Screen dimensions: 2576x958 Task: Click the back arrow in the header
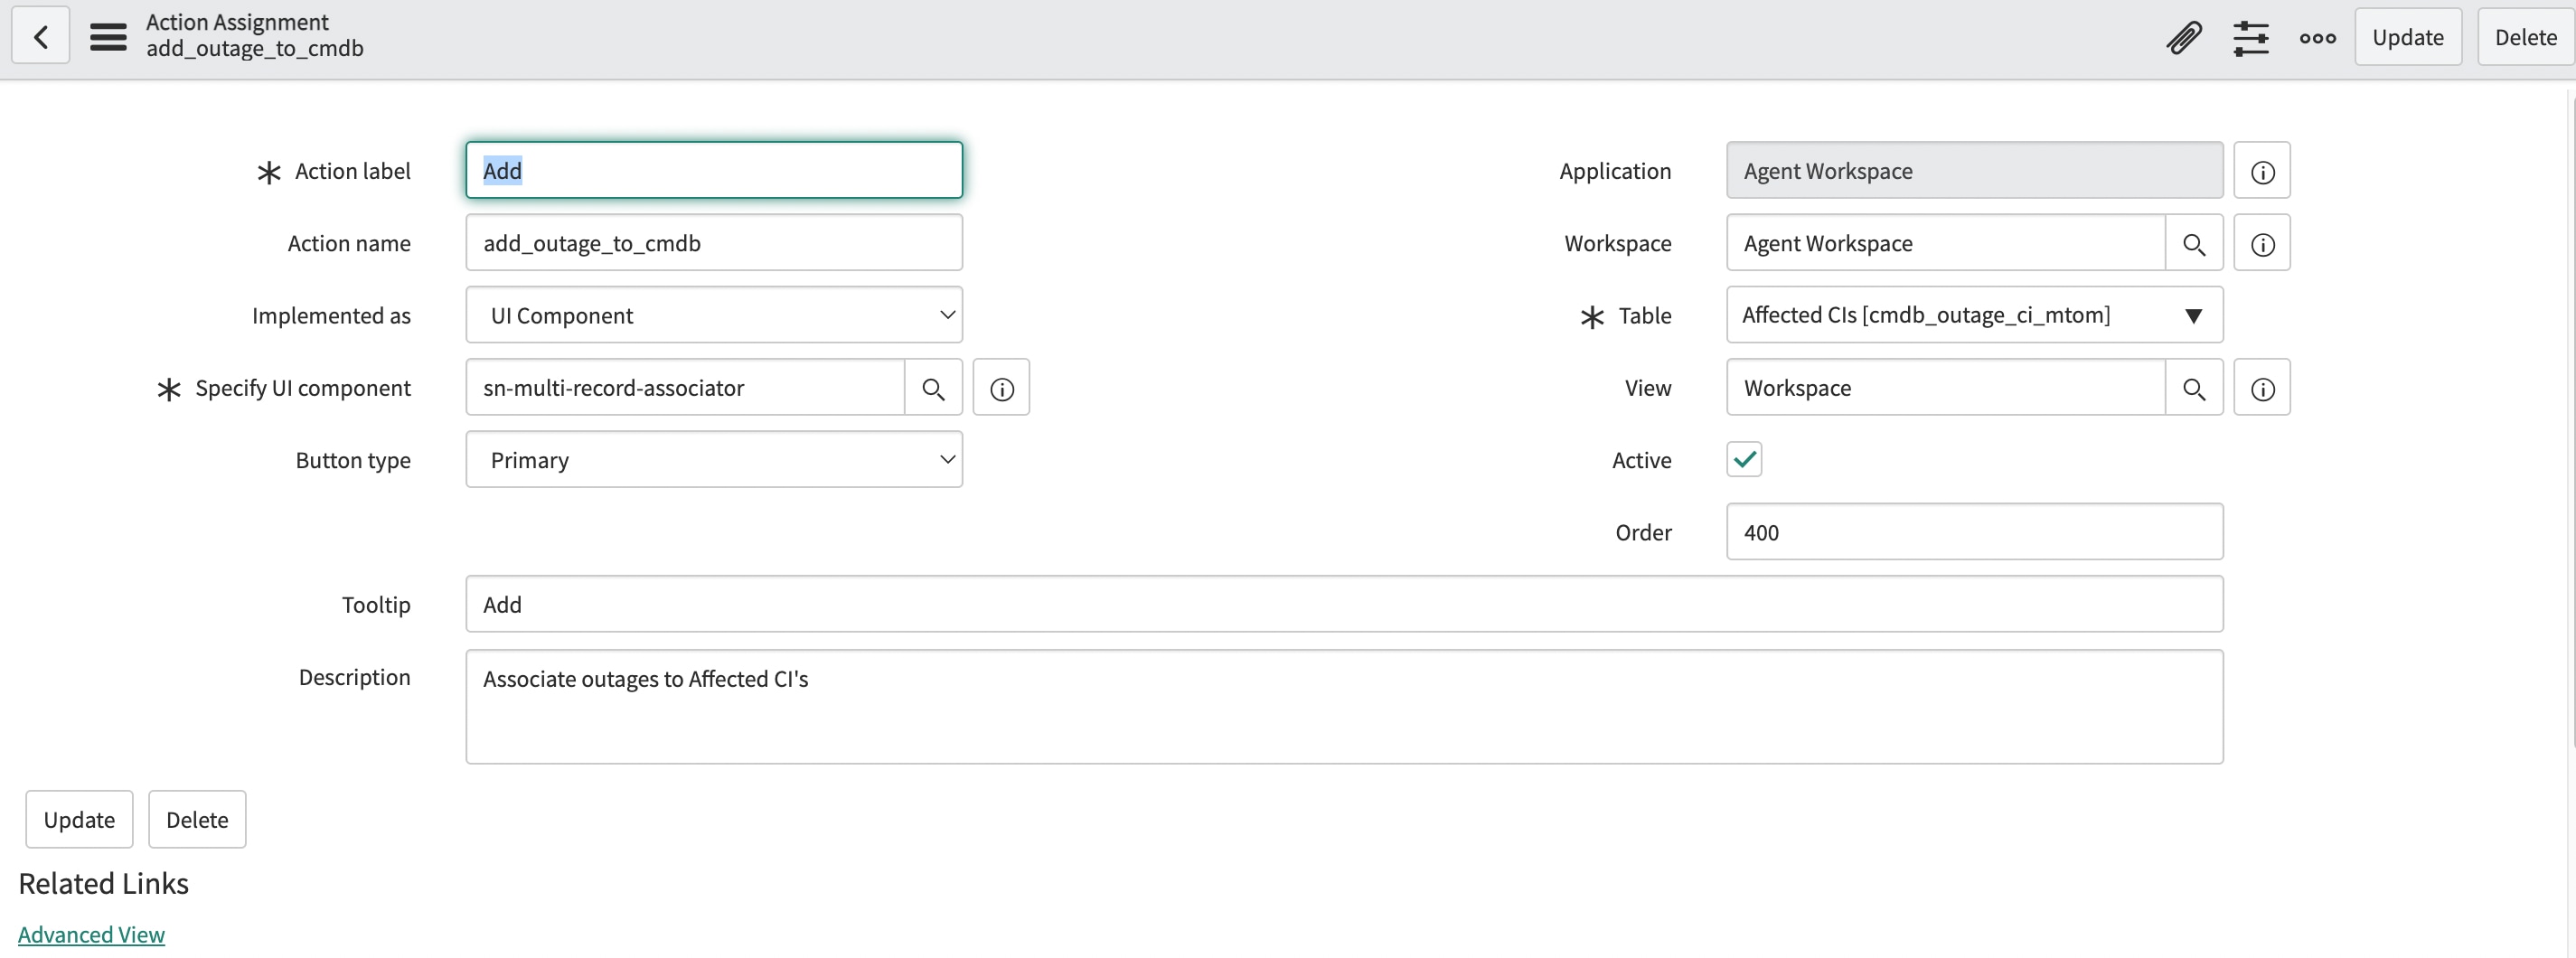39,36
